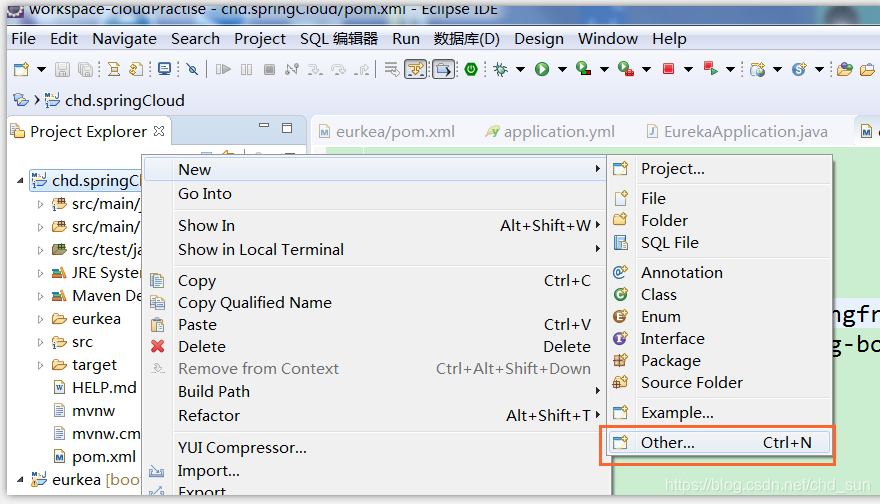Image resolution: width=880 pixels, height=504 pixels.
Task: Switch to the EurekaApplication.java editor tab
Action: pos(737,131)
